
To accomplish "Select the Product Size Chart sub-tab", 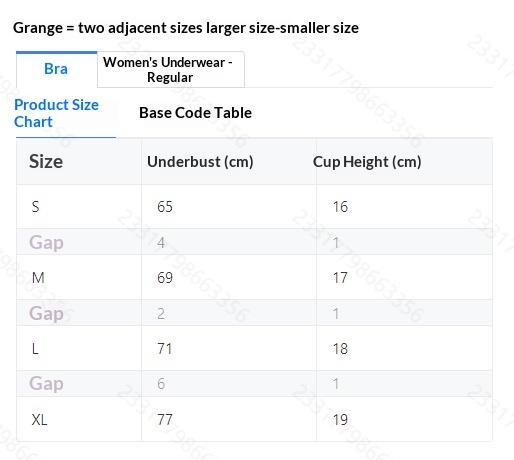I will pyautogui.click(x=56, y=113).
